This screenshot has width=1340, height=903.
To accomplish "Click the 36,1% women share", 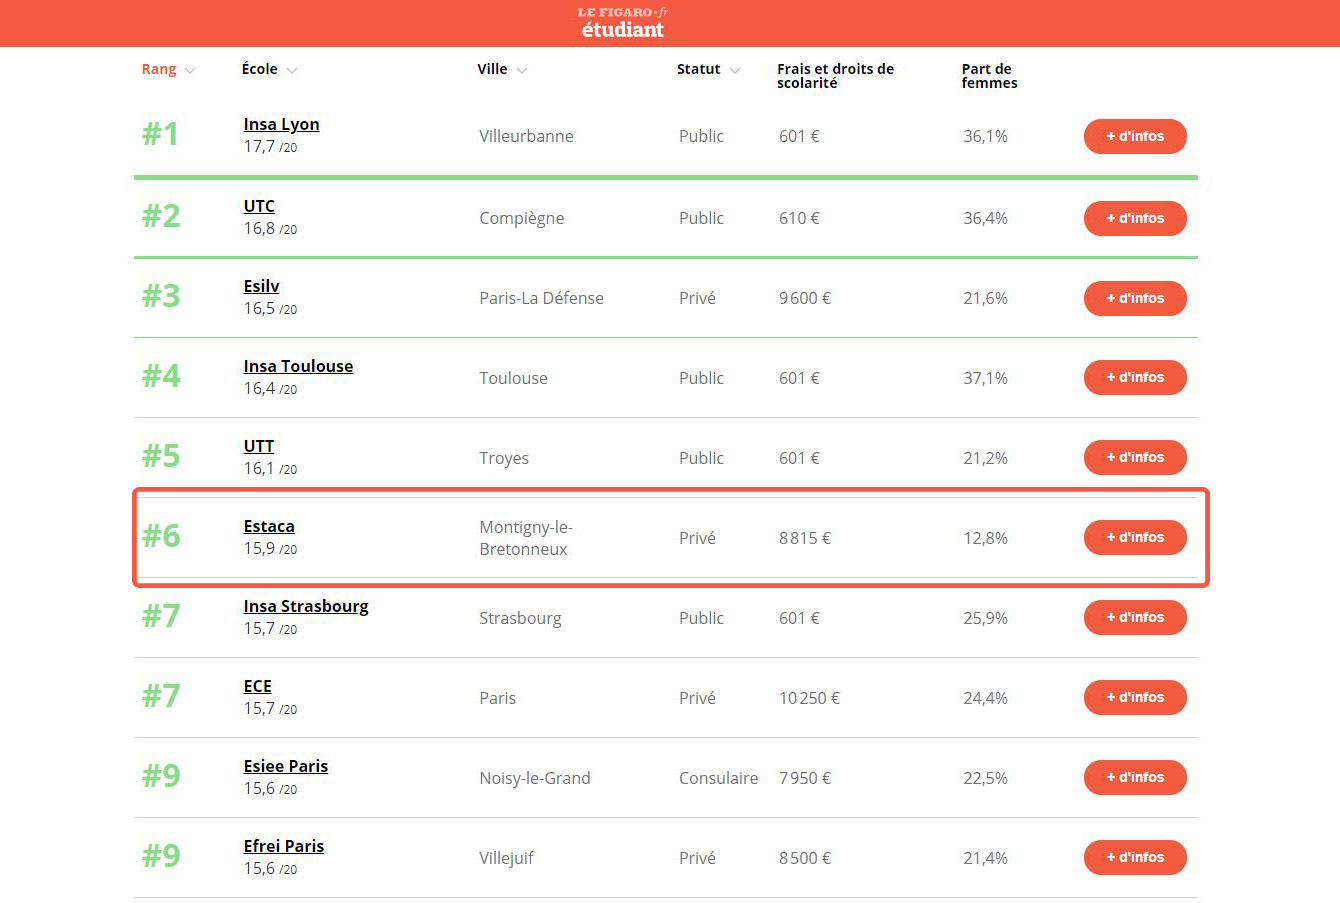I will pyautogui.click(x=985, y=136).
